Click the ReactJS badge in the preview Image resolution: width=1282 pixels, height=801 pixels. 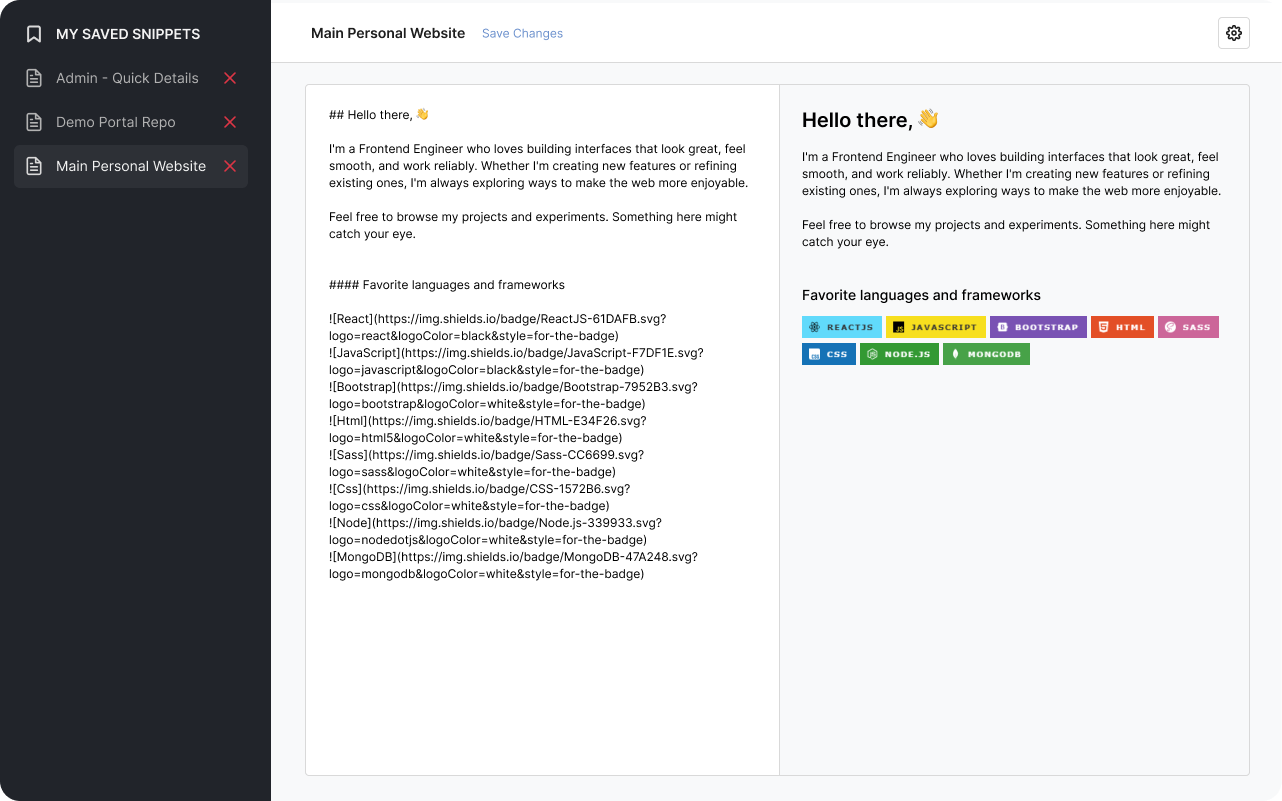coord(841,326)
